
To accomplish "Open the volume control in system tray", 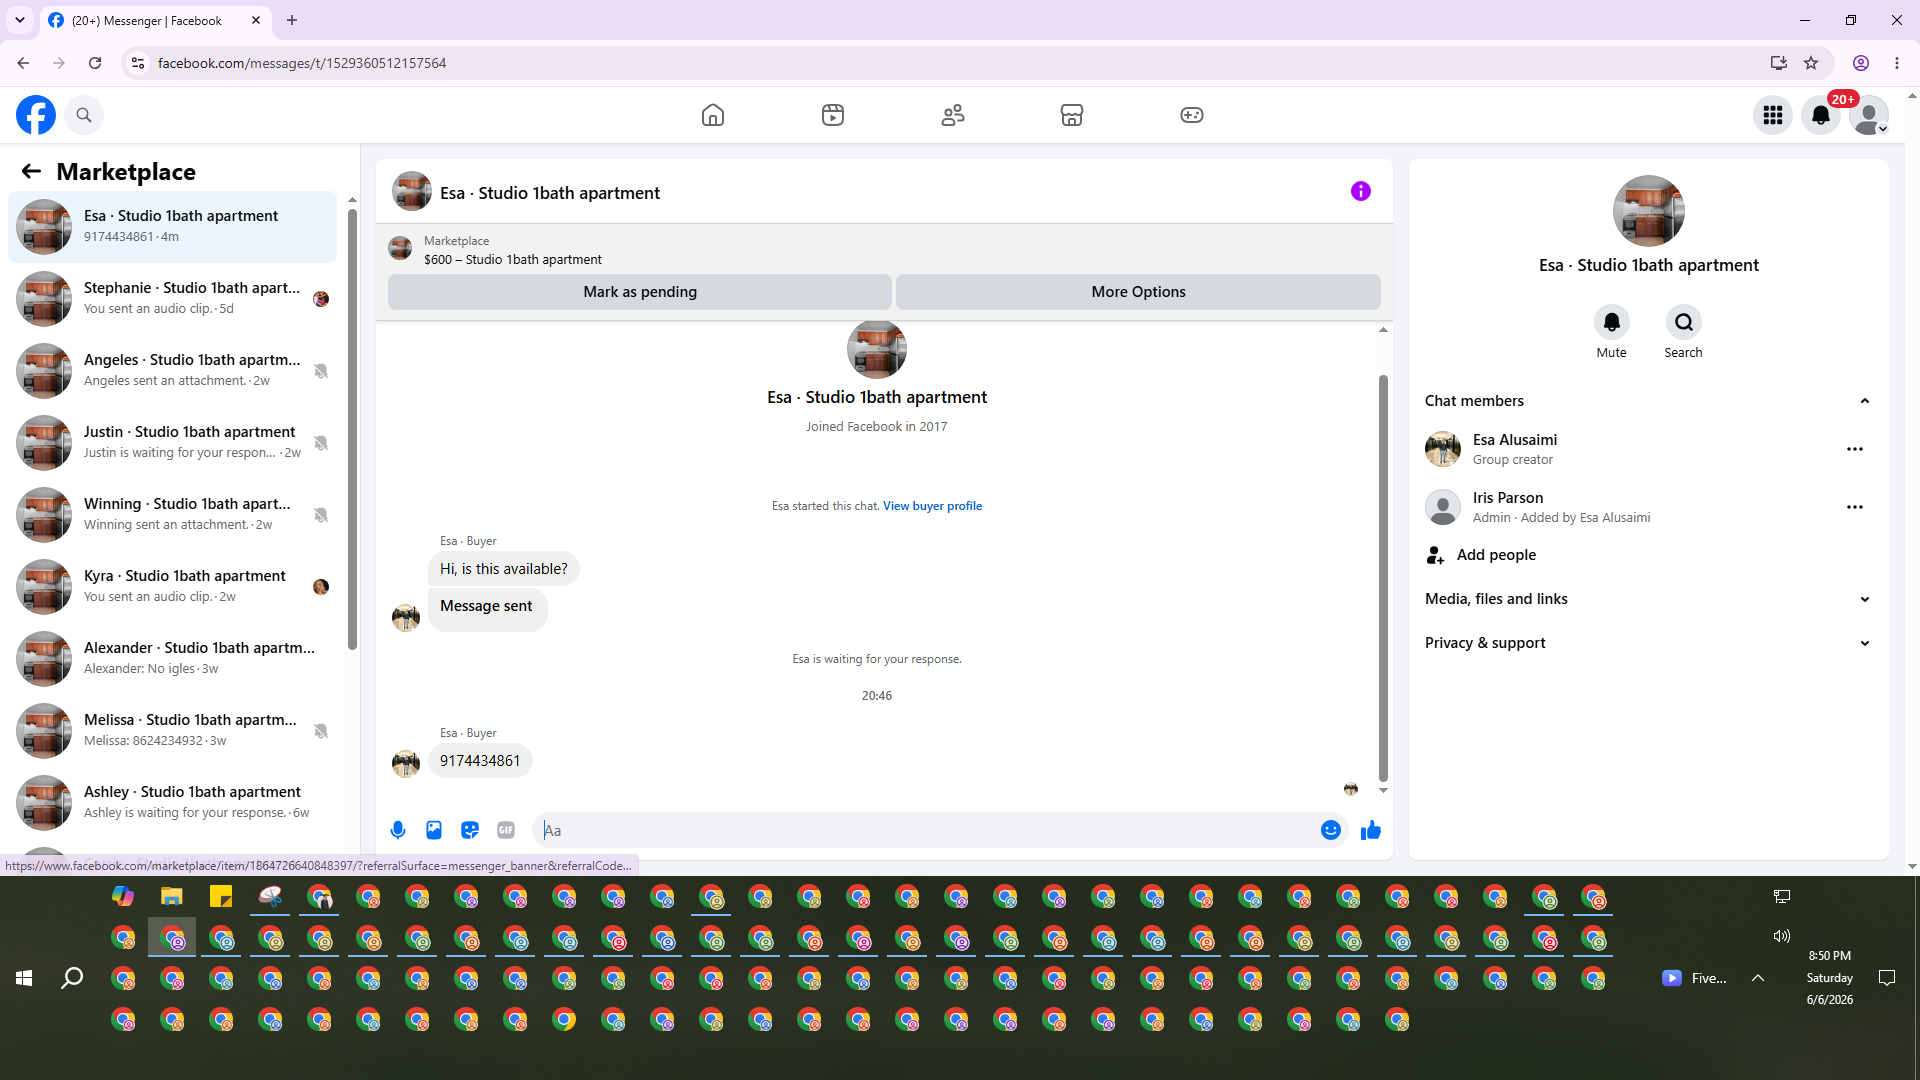I will 1782,936.
